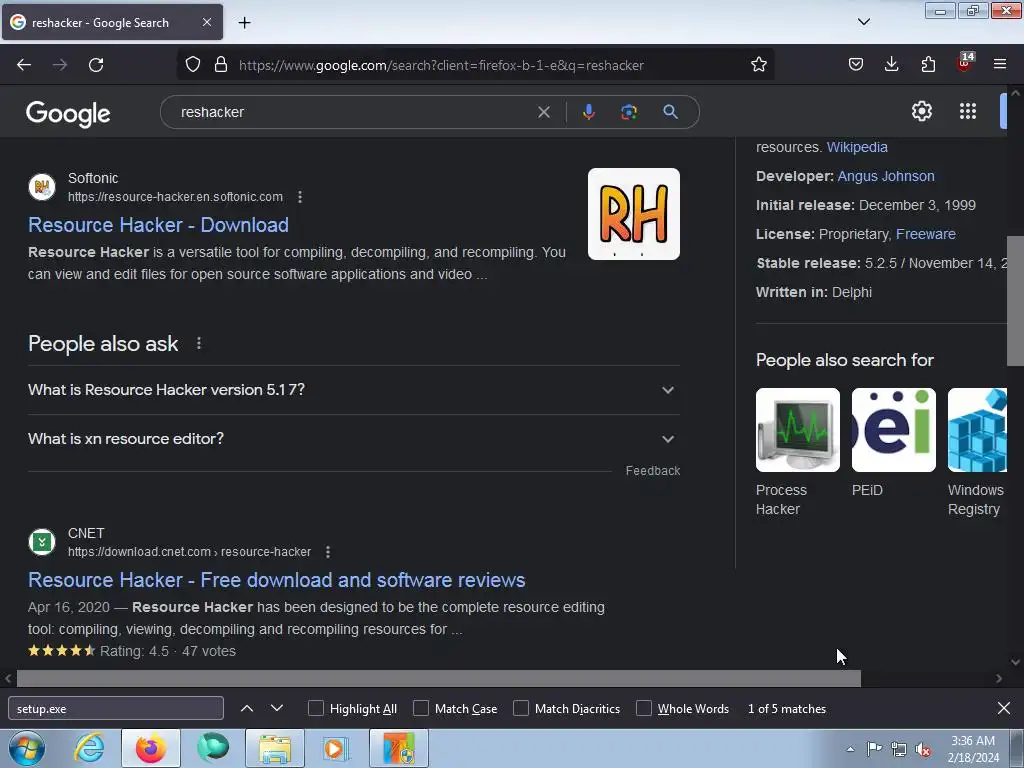Image resolution: width=1024 pixels, height=768 pixels.
Task: Open the Angus Johnson developer link
Action: pos(886,176)
